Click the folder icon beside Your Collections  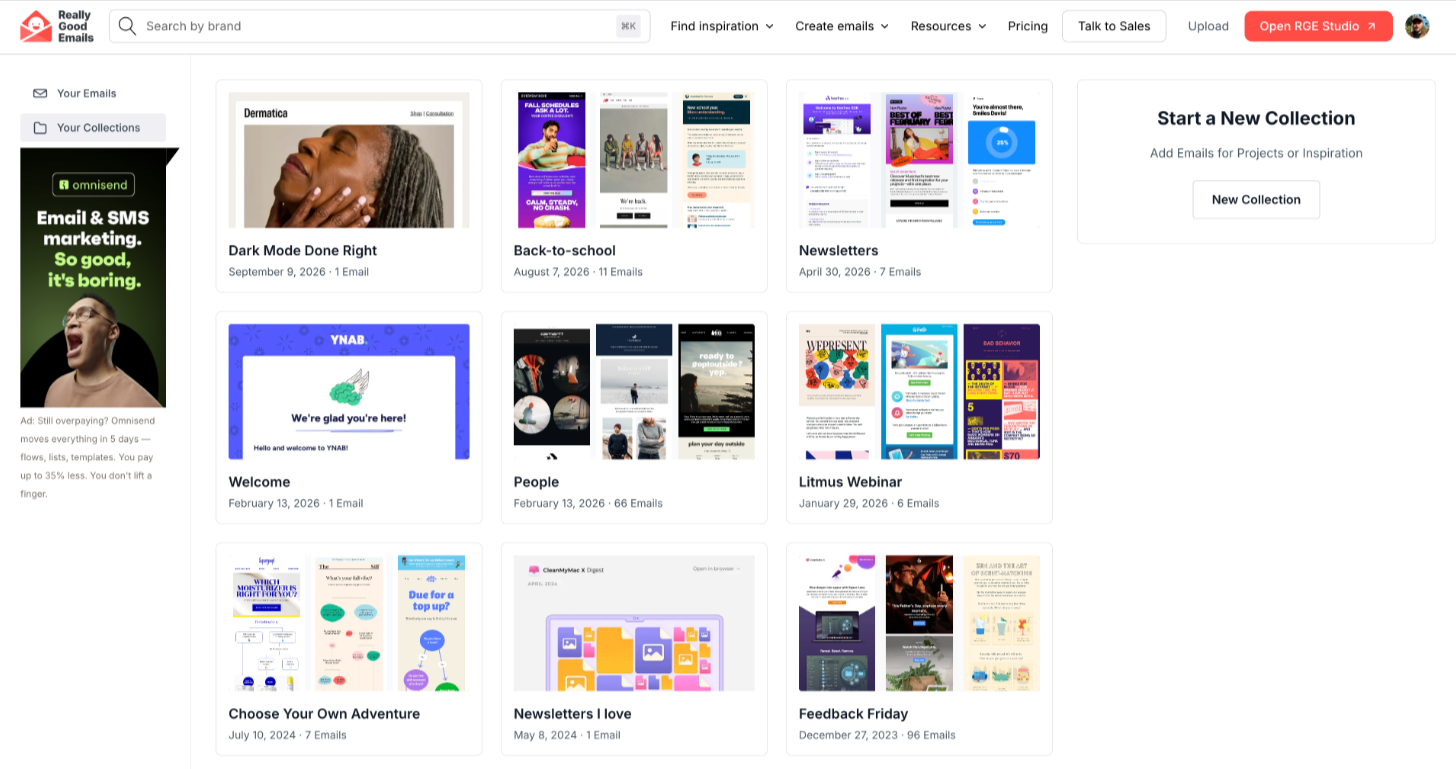click(40, 128)
